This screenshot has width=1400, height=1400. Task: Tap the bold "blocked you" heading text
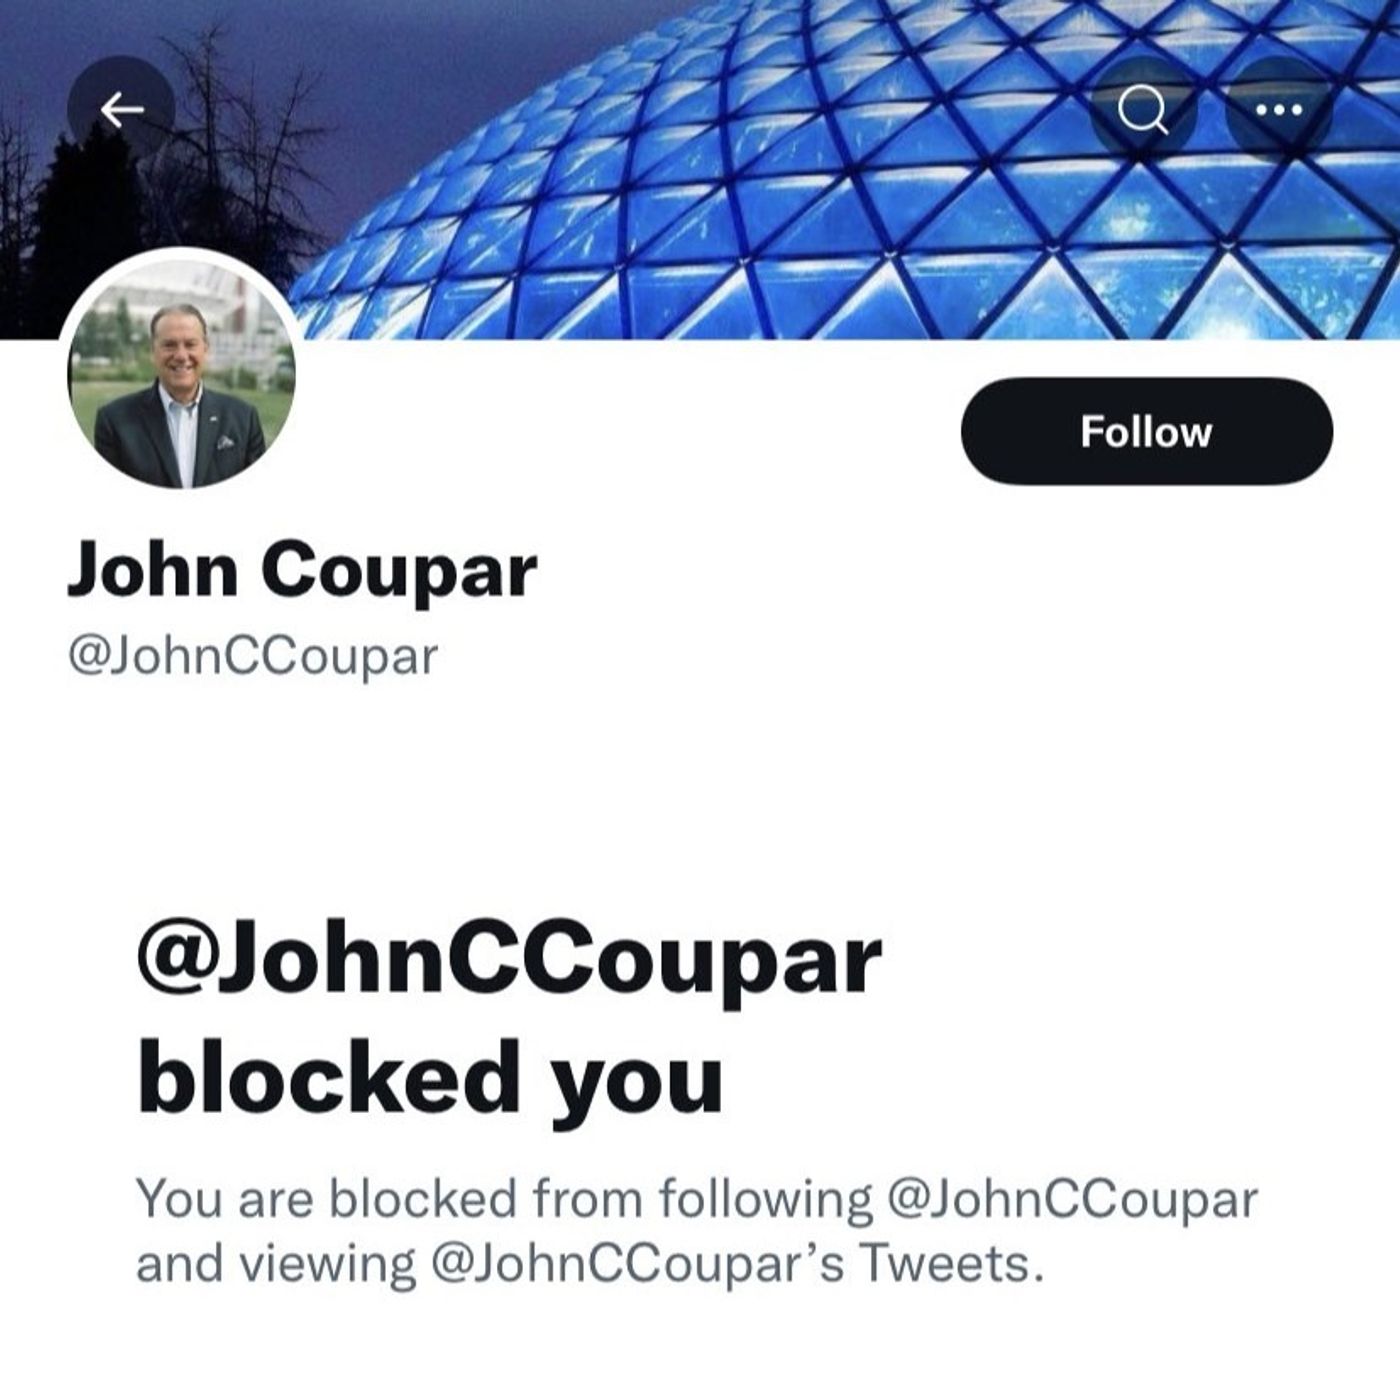click(x=430, y=1078)
